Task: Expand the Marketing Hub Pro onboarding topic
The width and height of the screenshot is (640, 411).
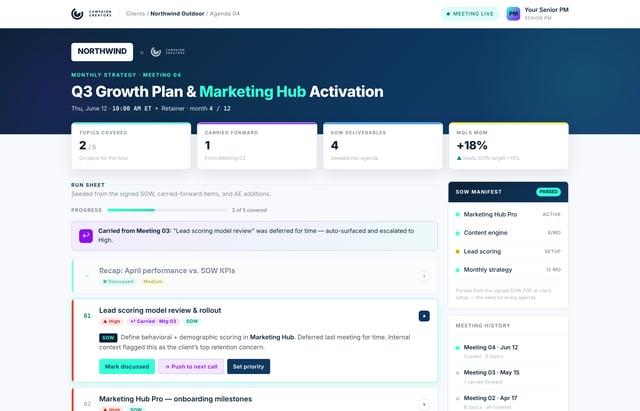Action: tap(424, 404)
